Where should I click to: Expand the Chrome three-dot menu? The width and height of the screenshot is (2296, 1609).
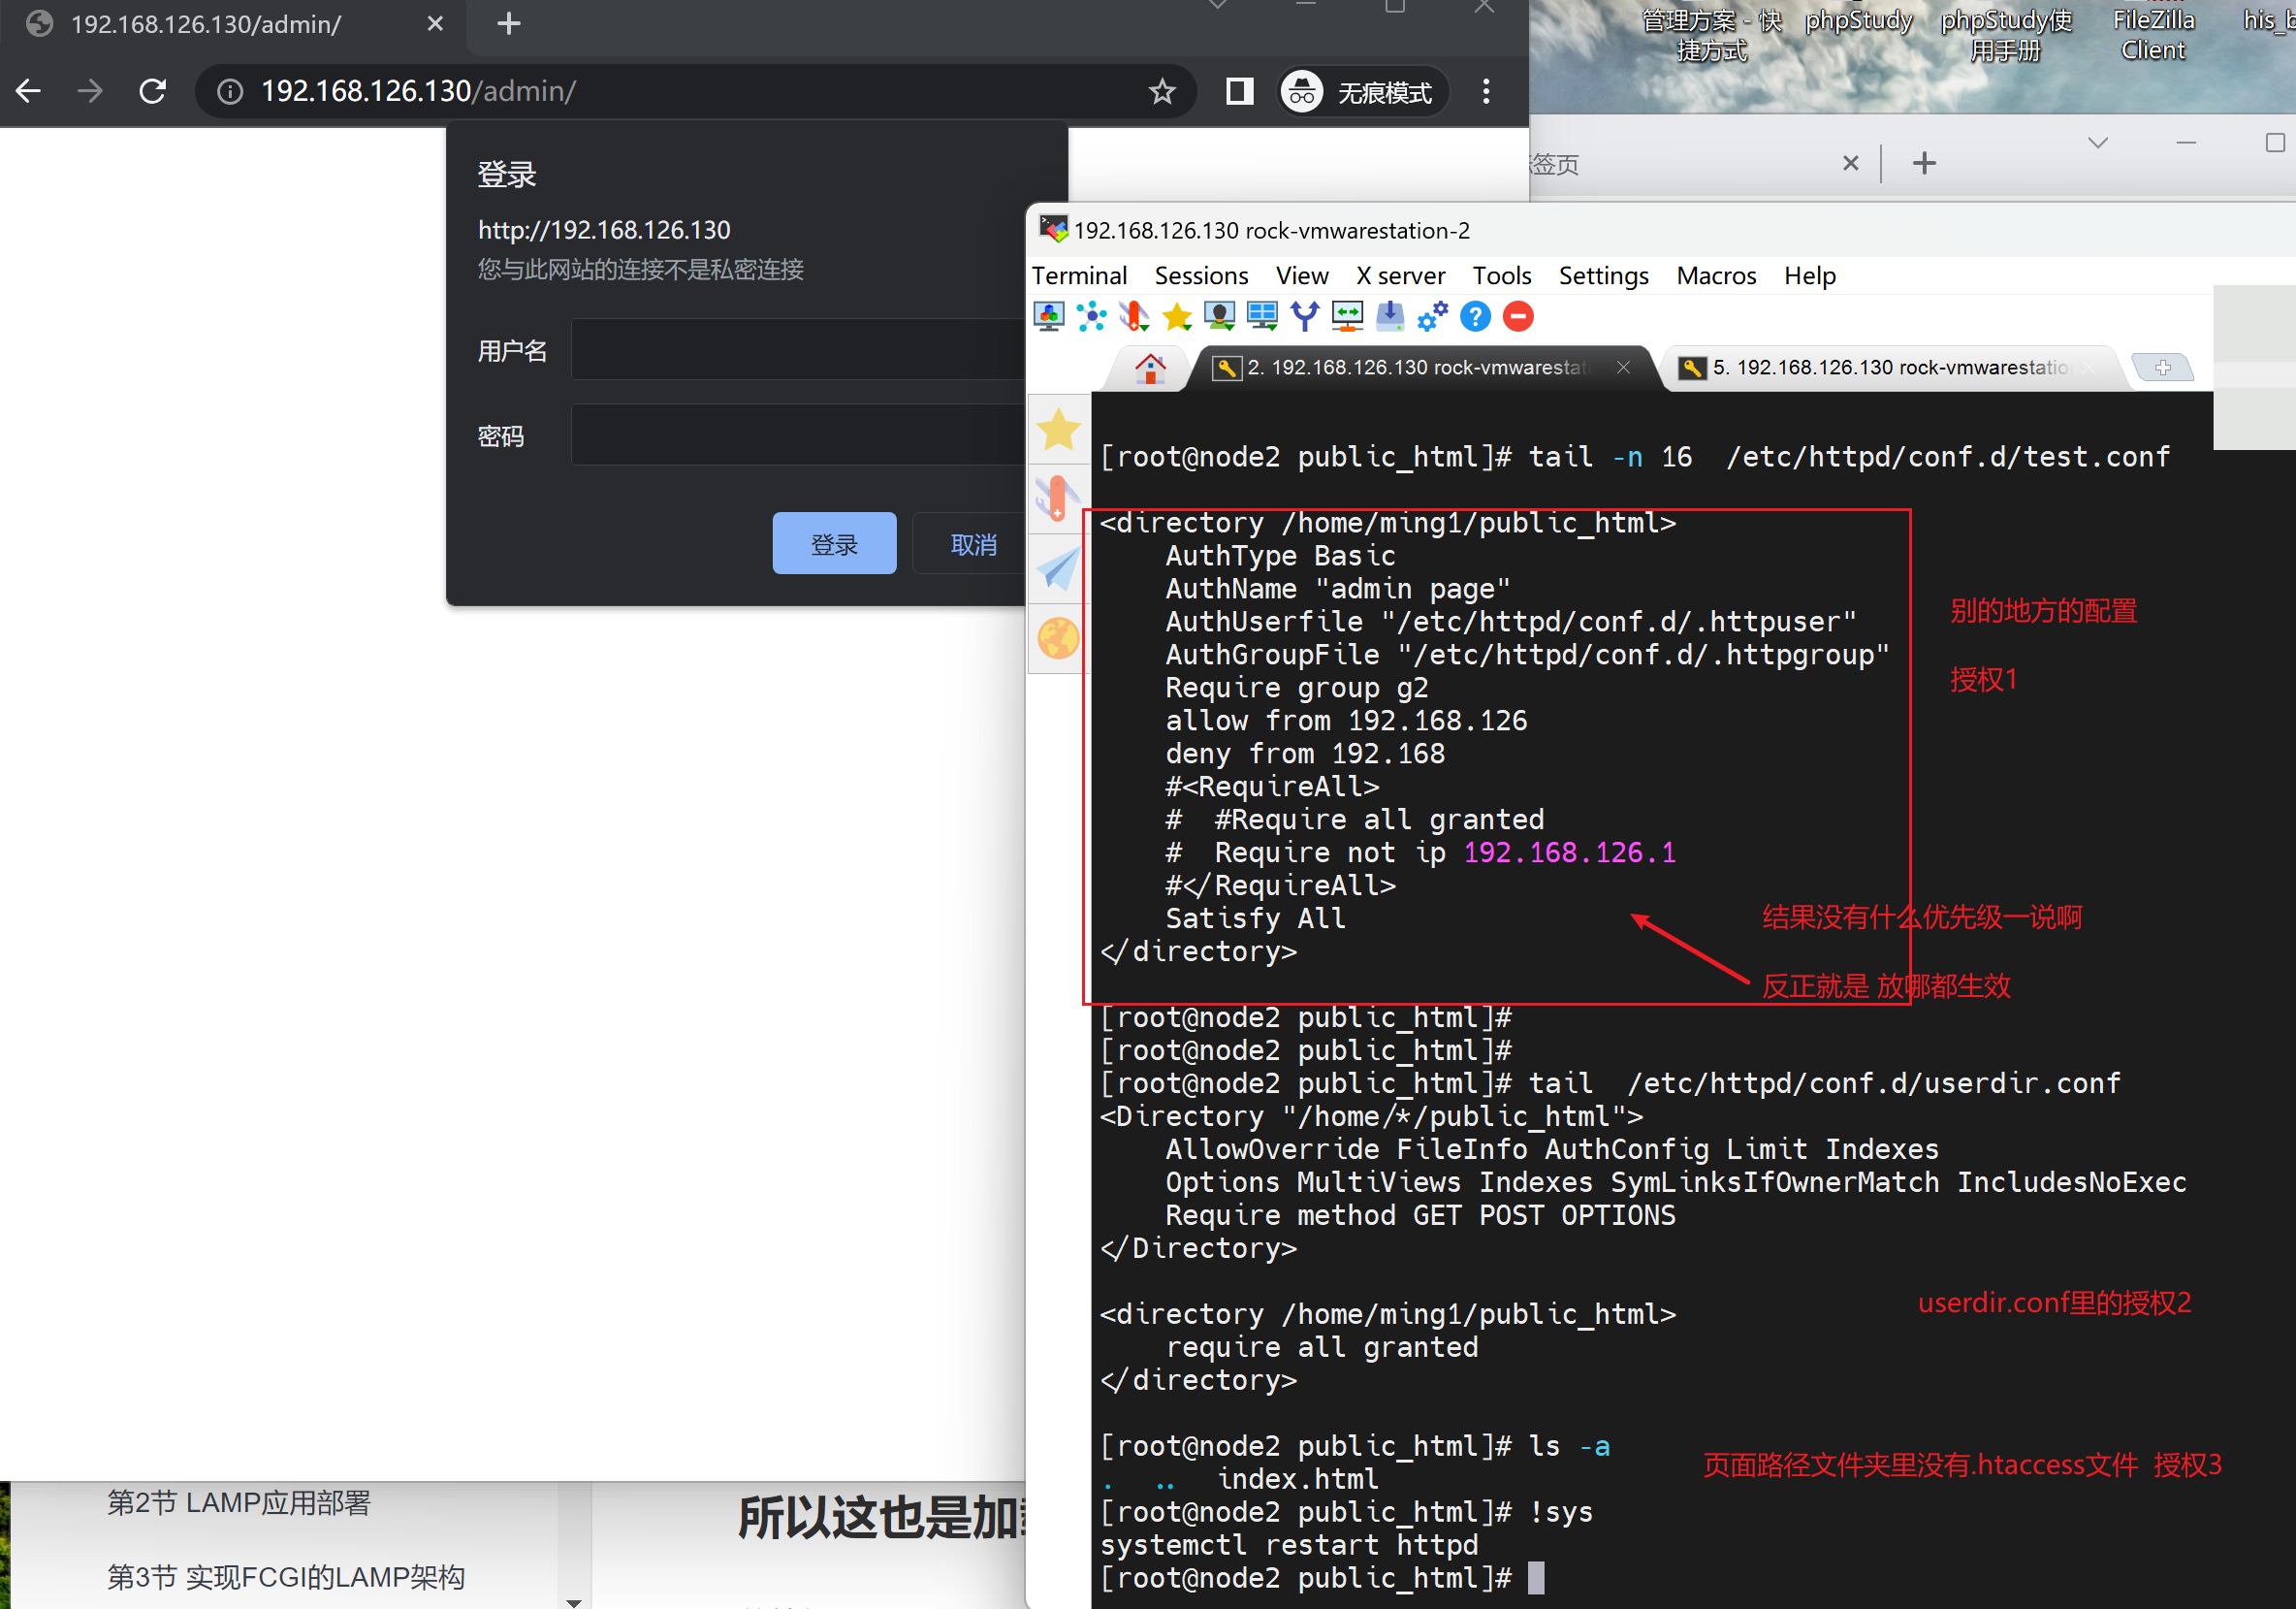coord(1486,92)
